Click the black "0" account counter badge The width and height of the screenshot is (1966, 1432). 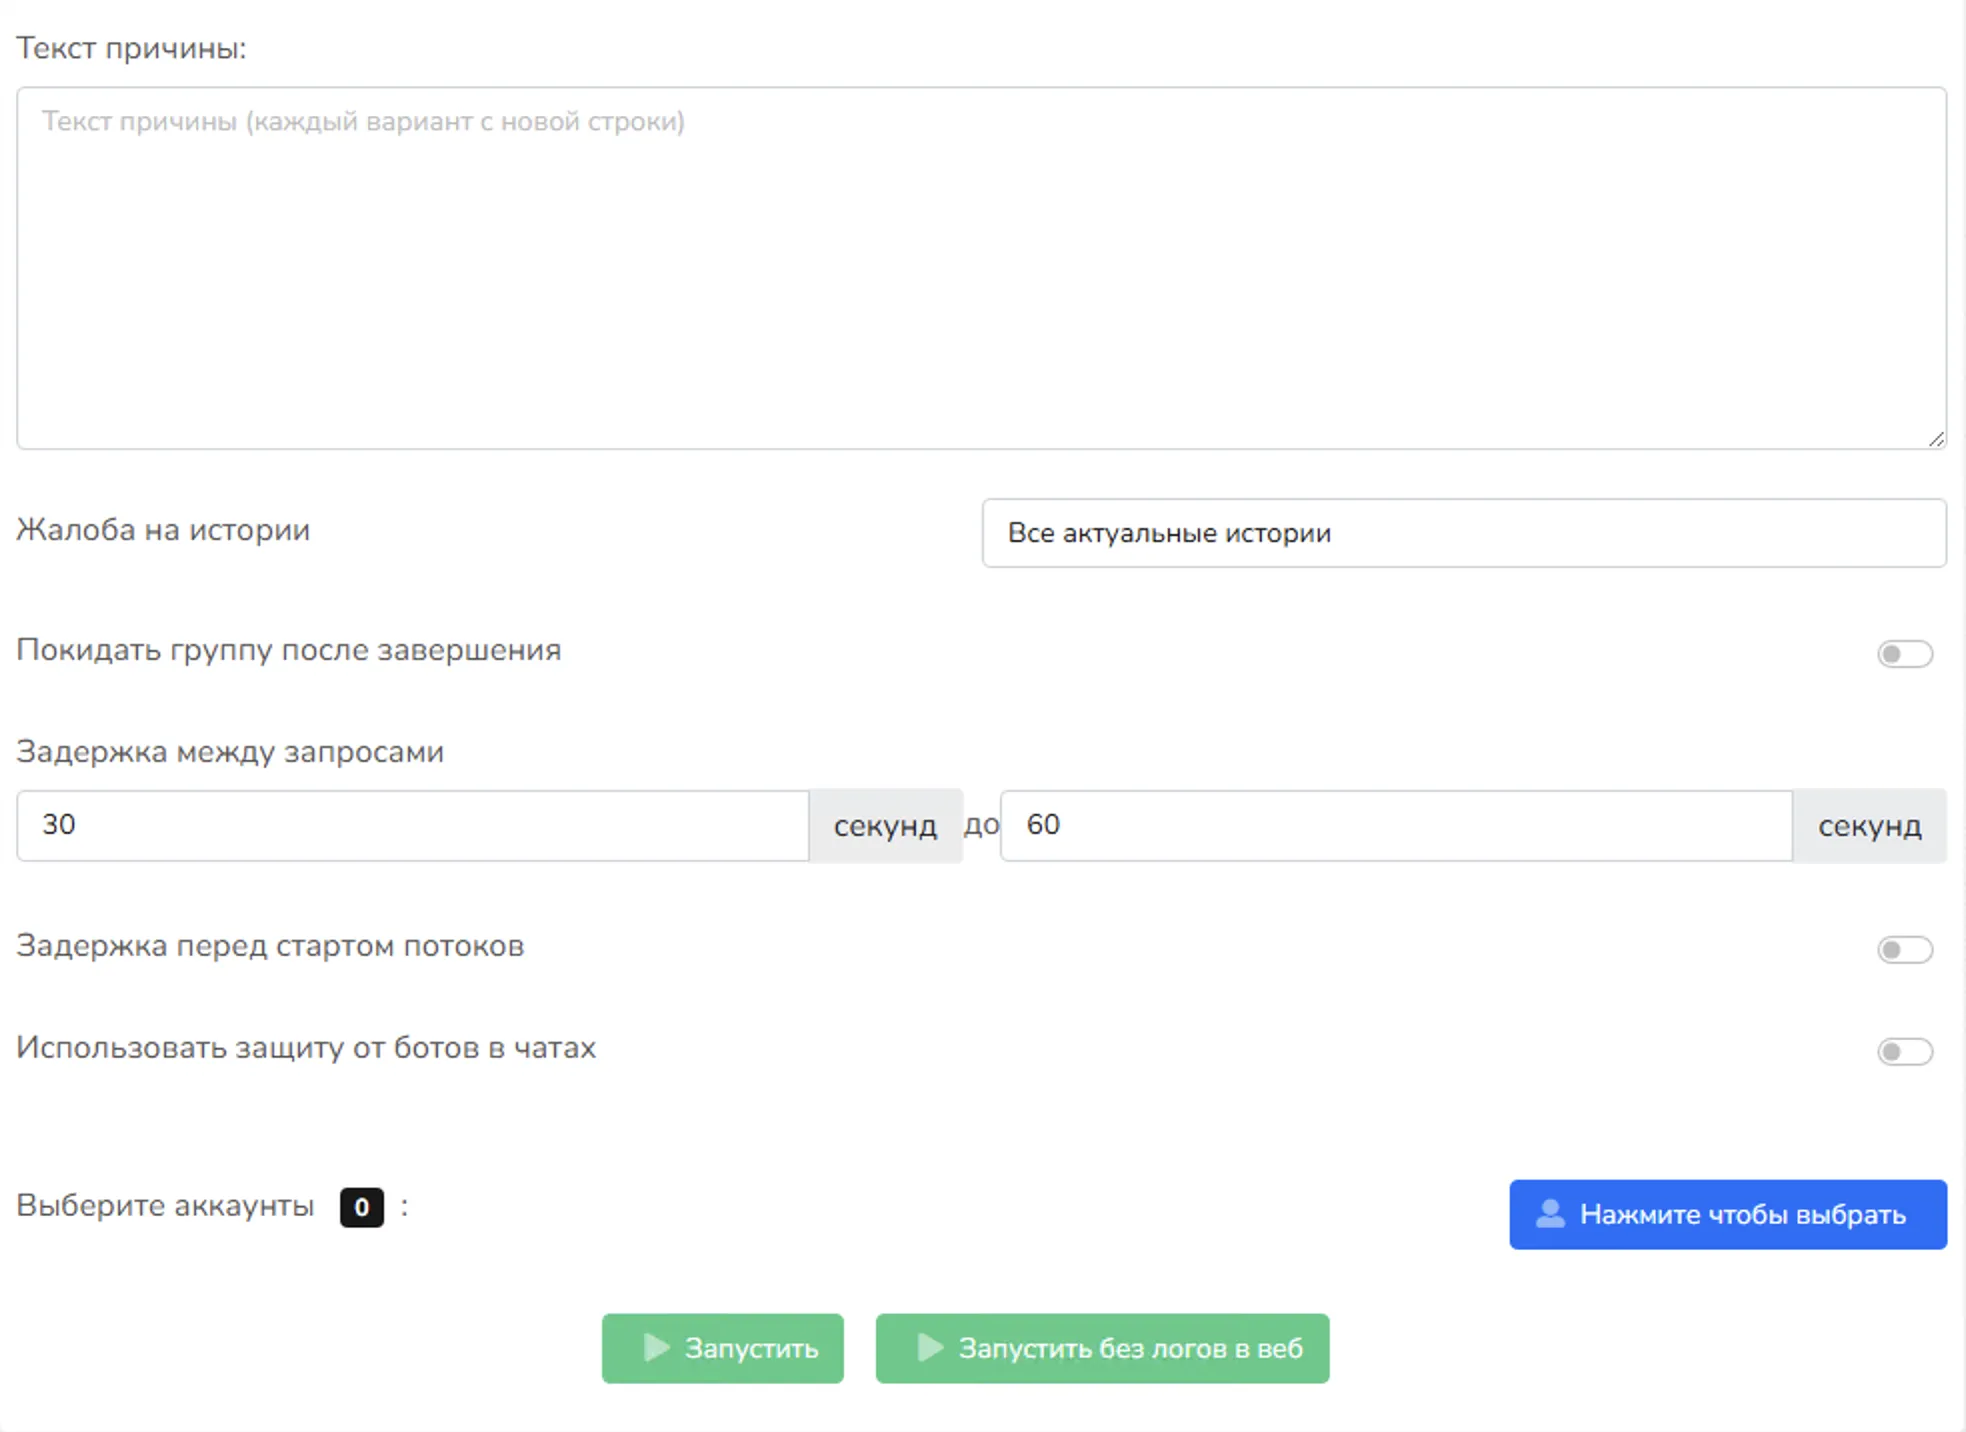[360, 1206]
